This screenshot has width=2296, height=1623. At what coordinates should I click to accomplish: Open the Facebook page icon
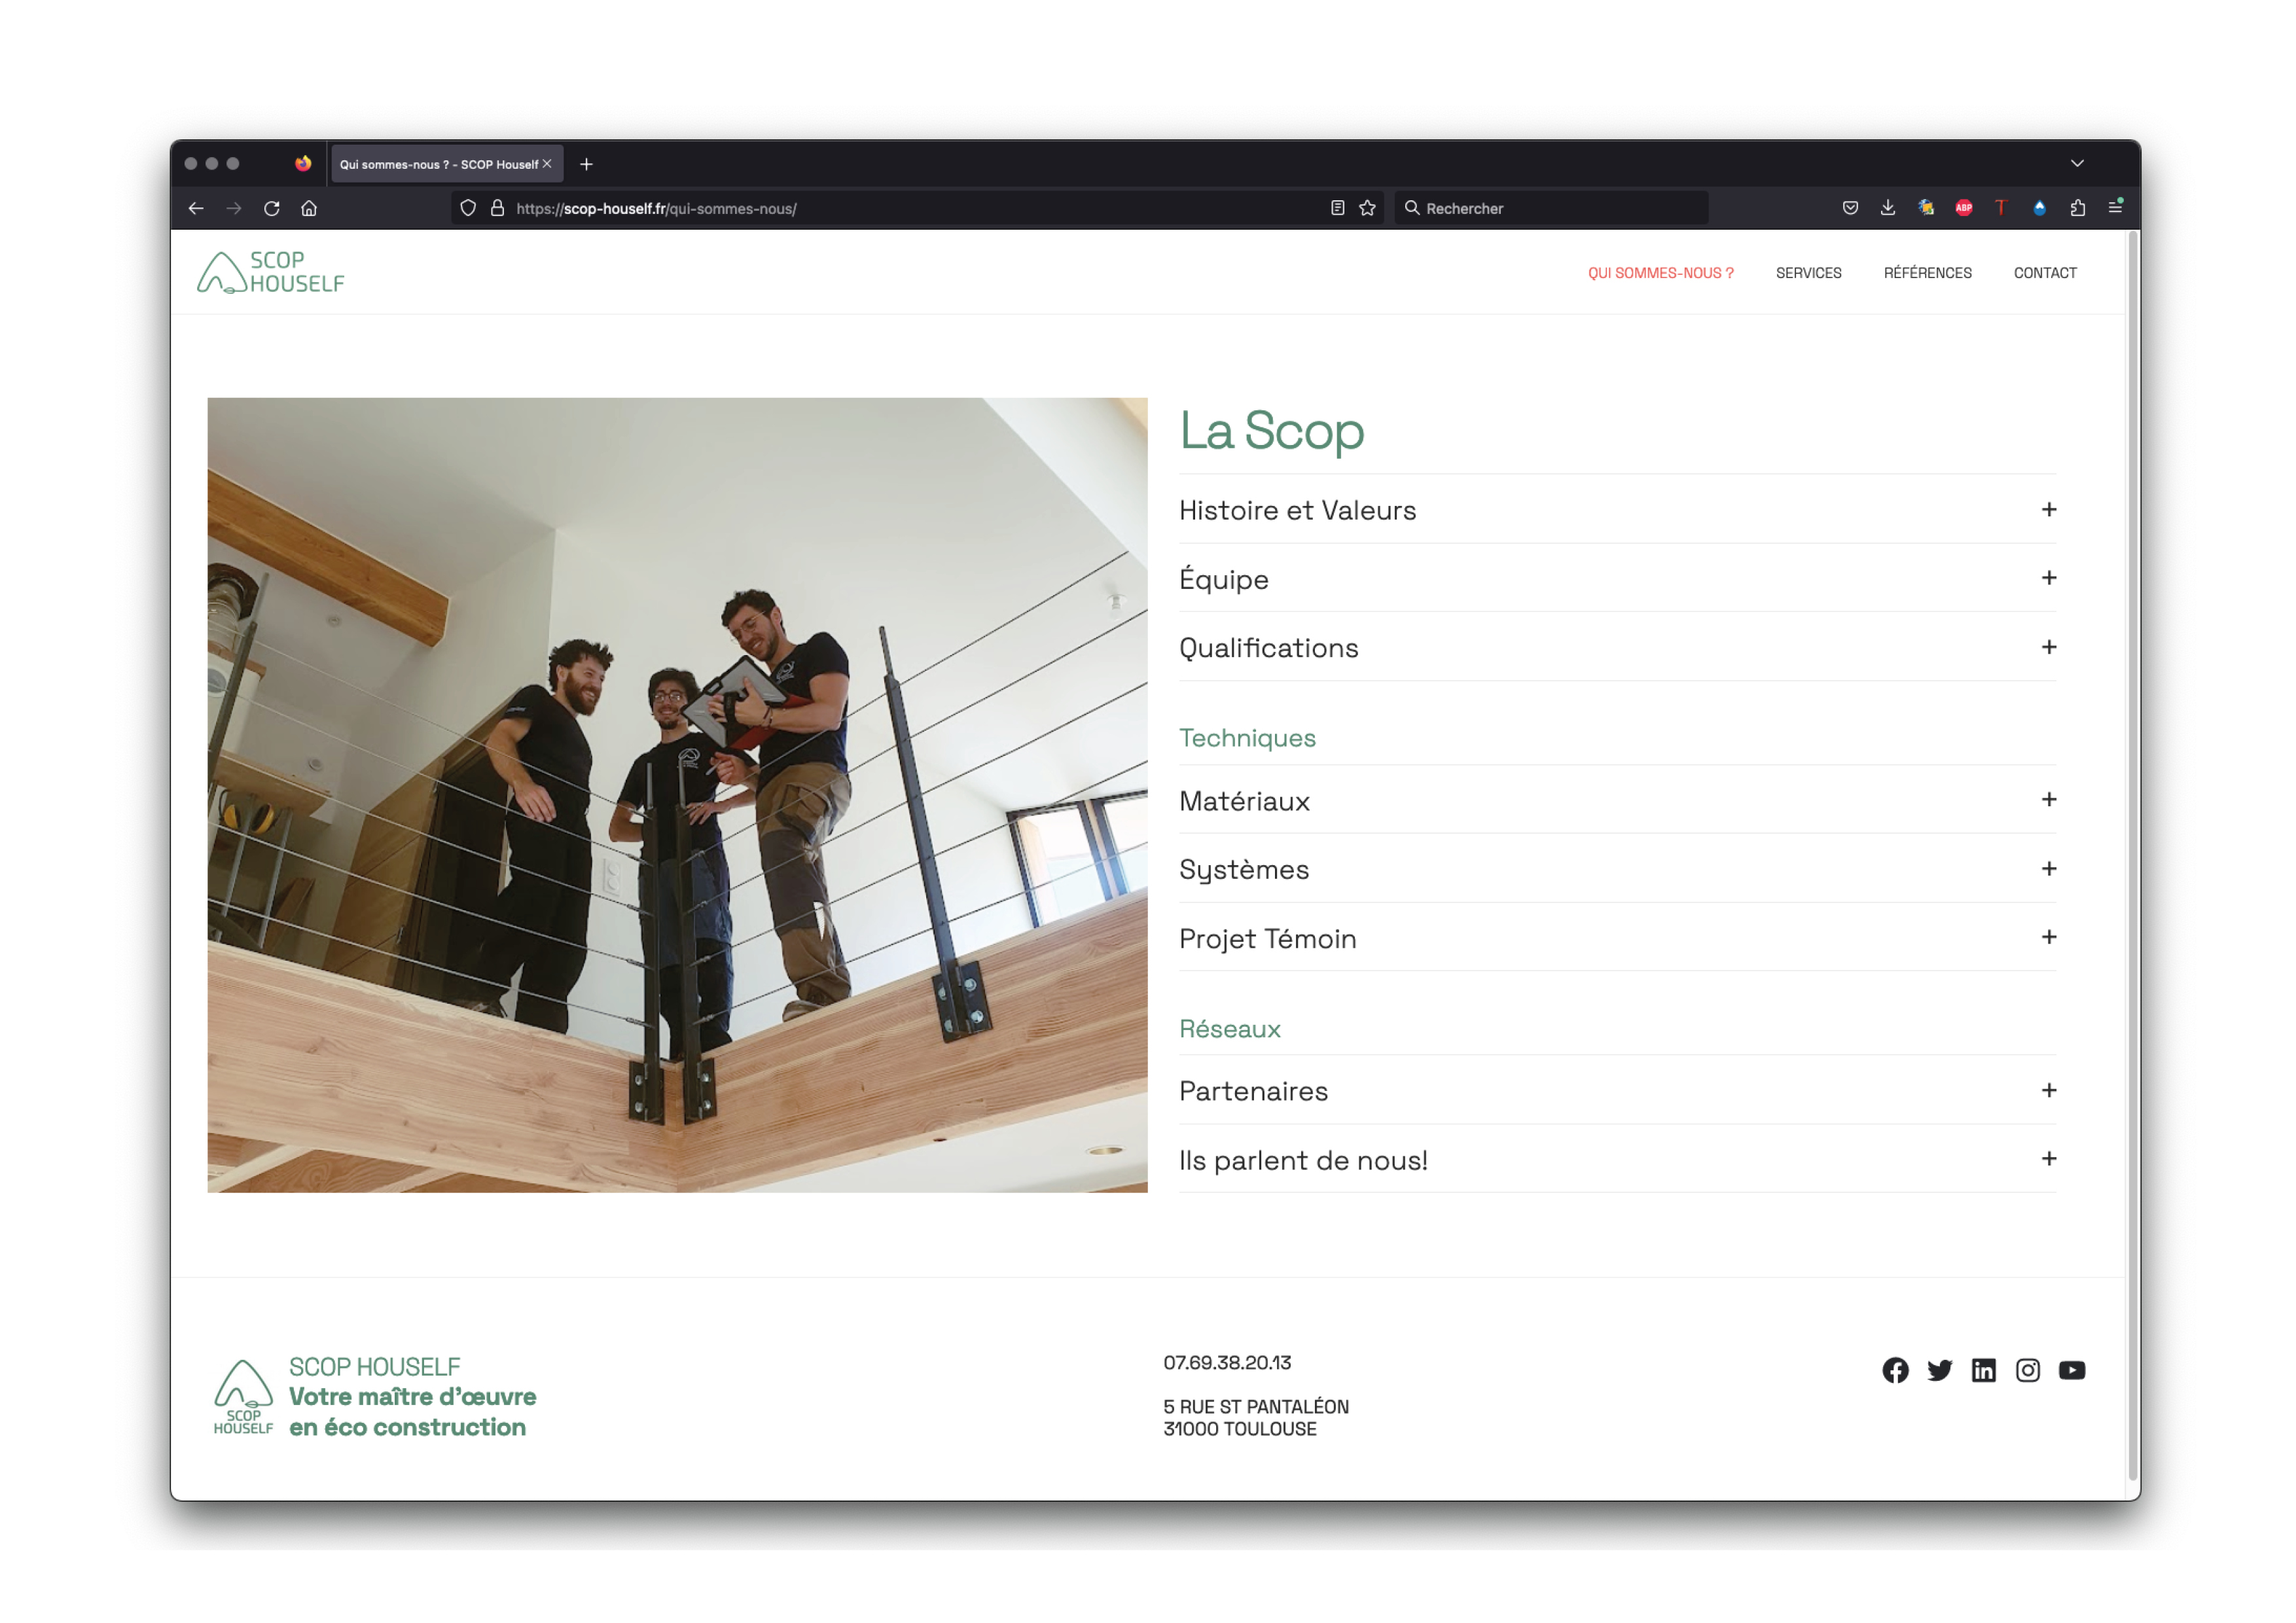click(x=1895, y=1370)
